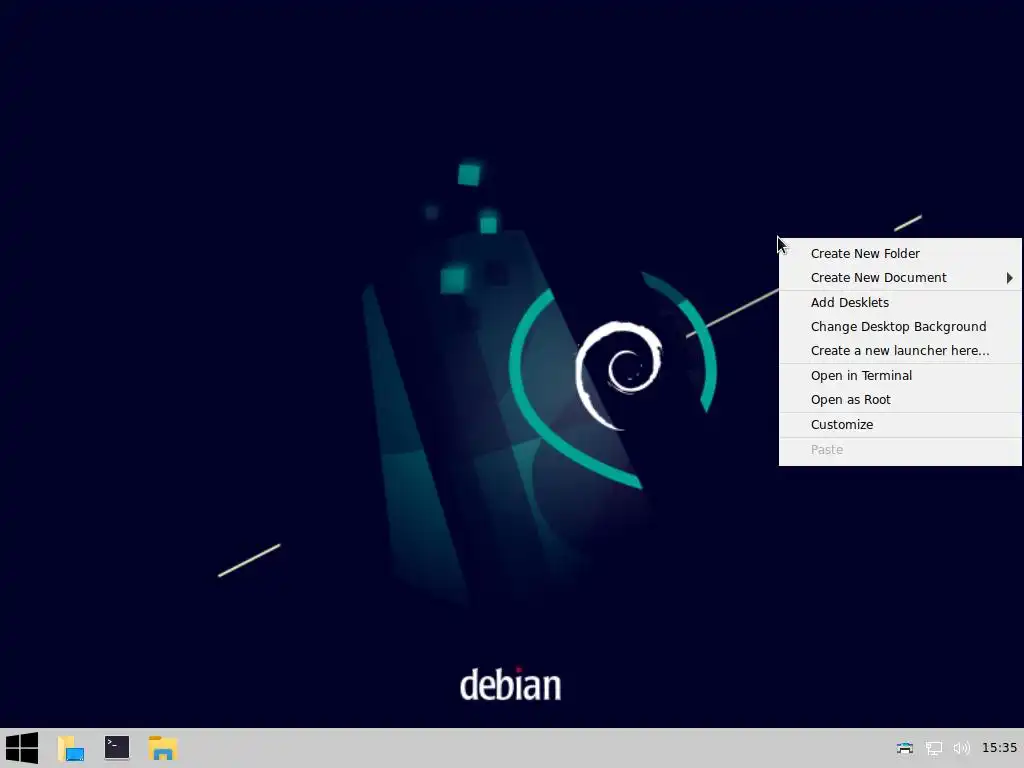The height and width of the screenshot is (768, 1024).
Task: Open the file manager icon in the panel
Action: 163,748
